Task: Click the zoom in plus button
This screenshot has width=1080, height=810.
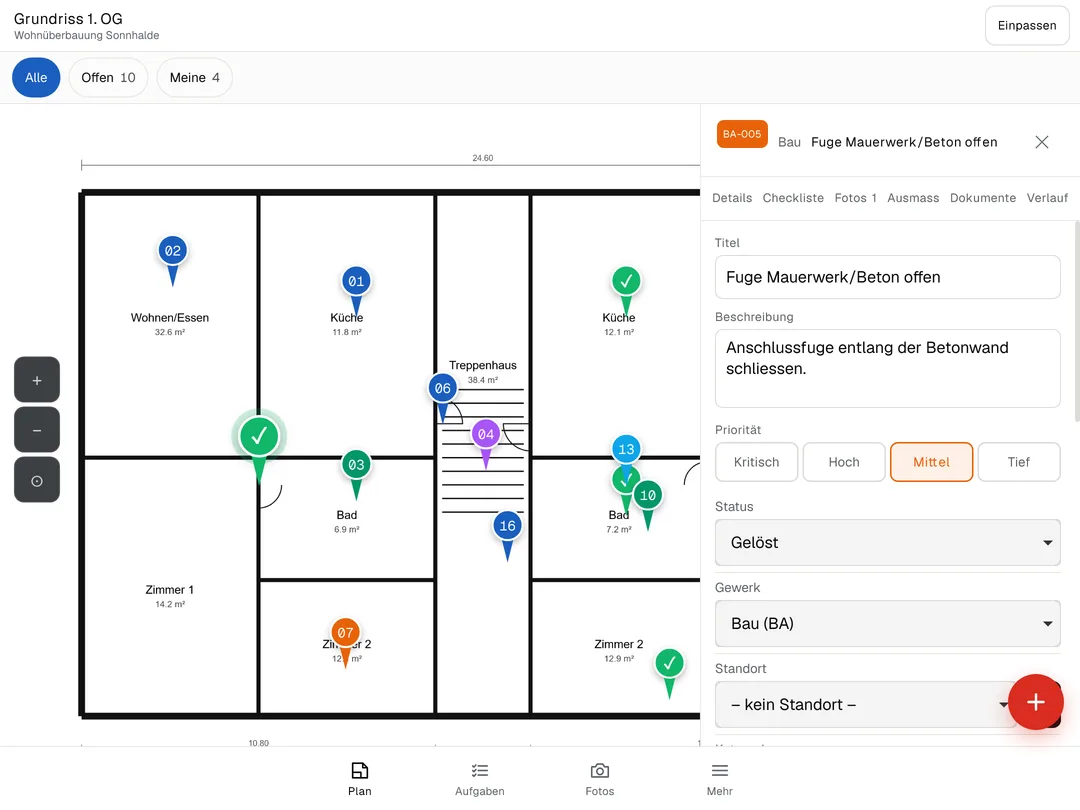Action: tap(37, 380)
